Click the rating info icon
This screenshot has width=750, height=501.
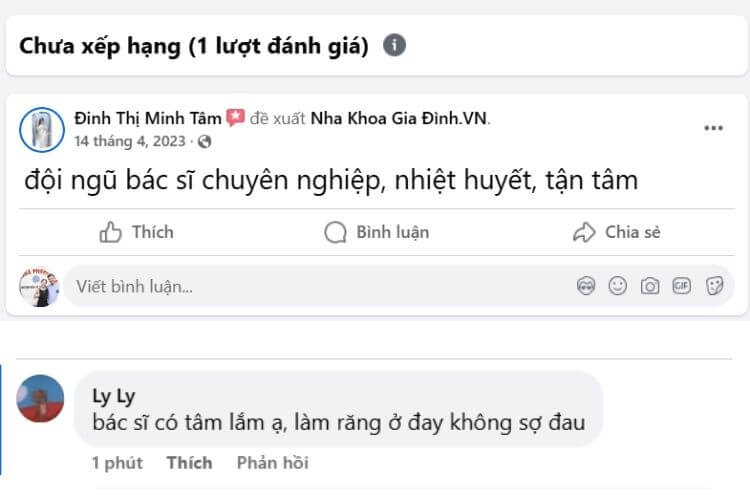[x=395, y=45]
